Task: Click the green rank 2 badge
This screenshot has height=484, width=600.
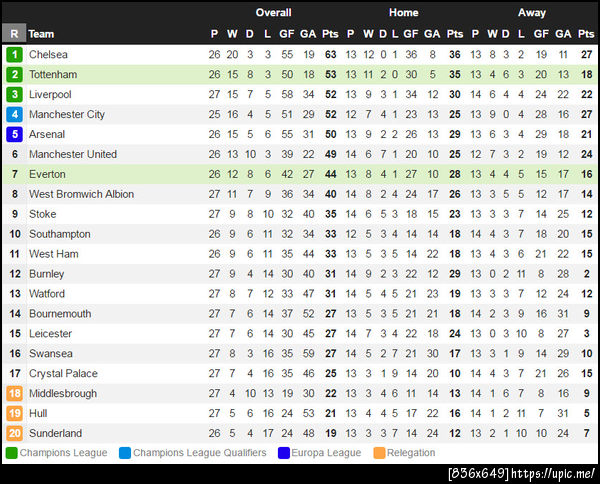Action: coord(14,75)
